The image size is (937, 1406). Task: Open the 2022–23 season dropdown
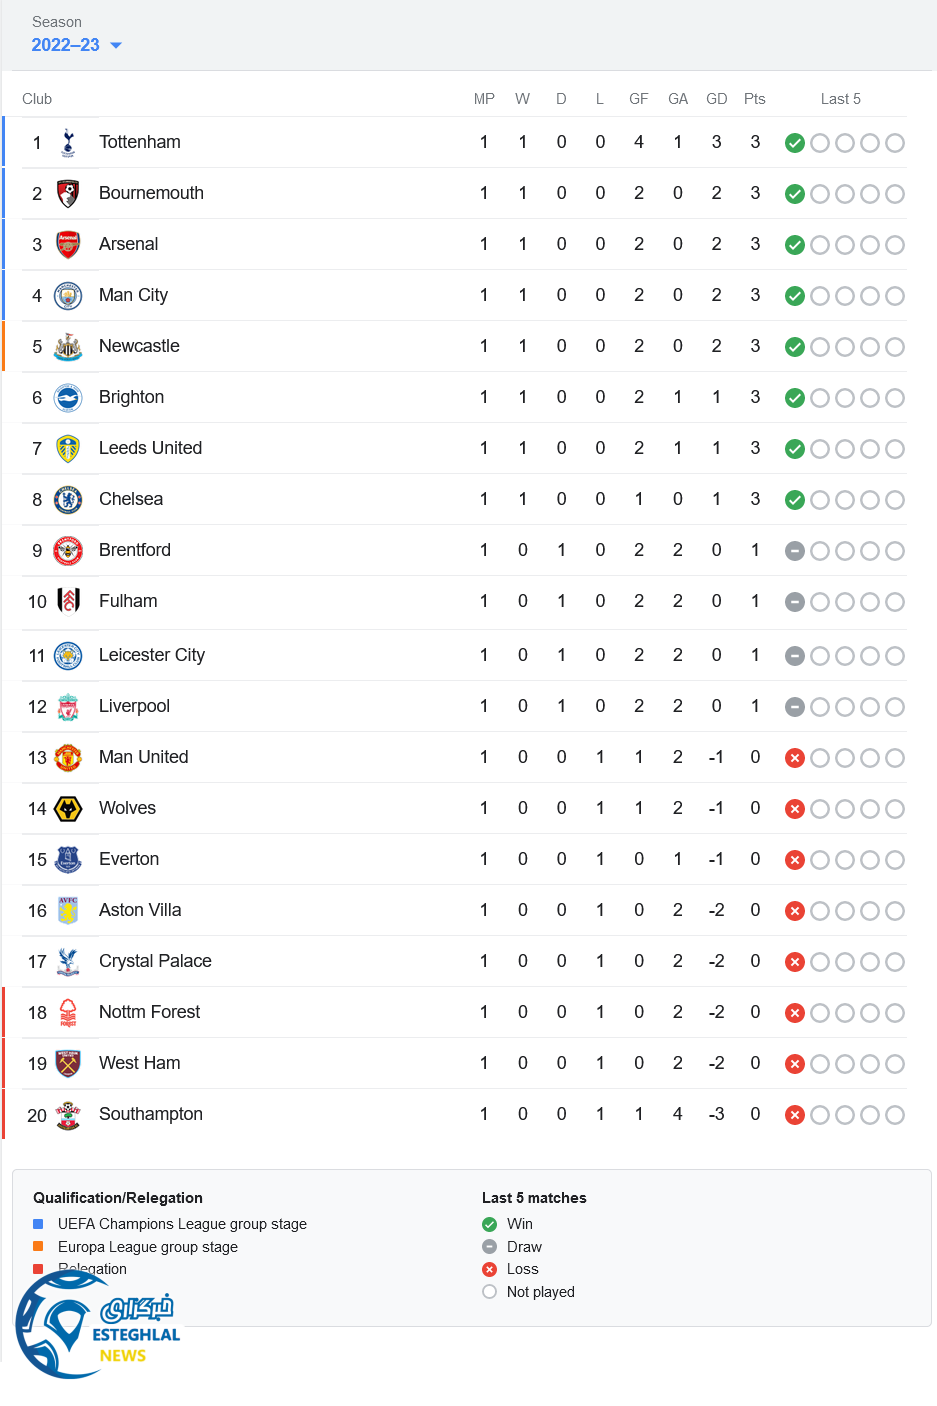click(66, 45)
